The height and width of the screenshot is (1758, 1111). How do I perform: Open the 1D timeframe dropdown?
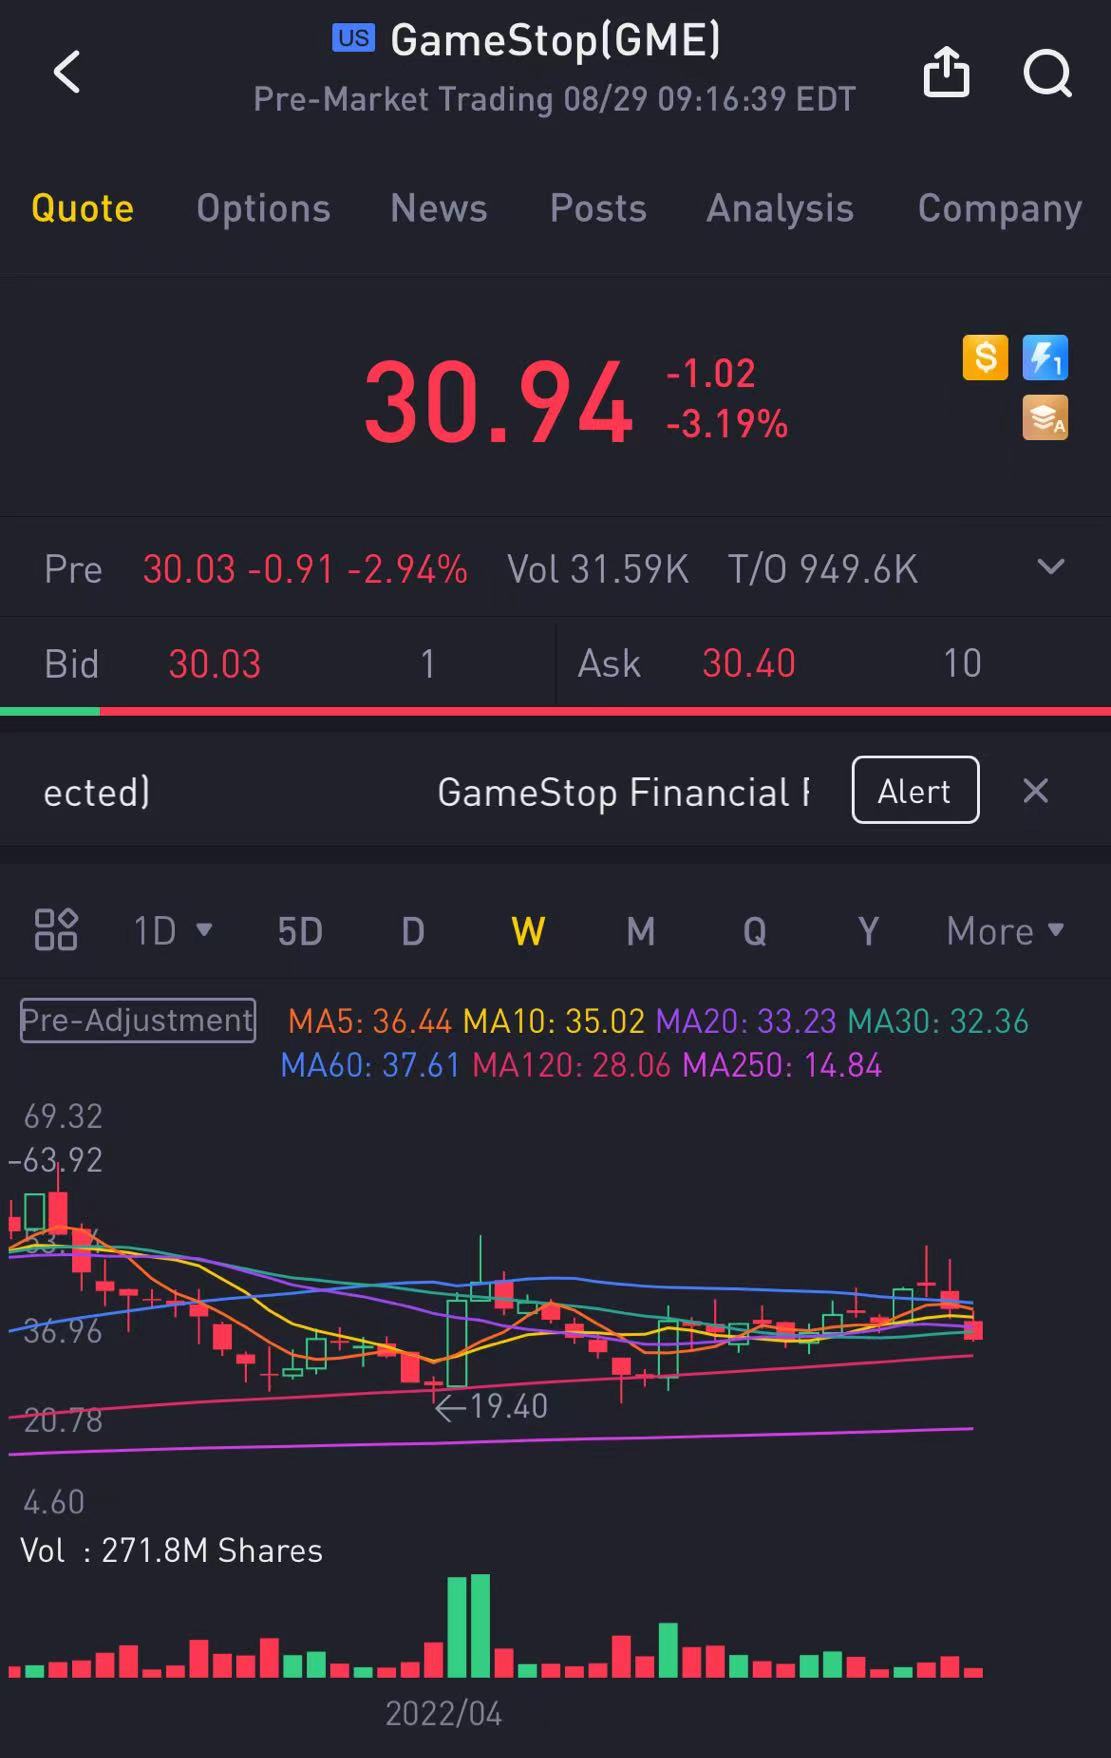(x=172, y=931)
